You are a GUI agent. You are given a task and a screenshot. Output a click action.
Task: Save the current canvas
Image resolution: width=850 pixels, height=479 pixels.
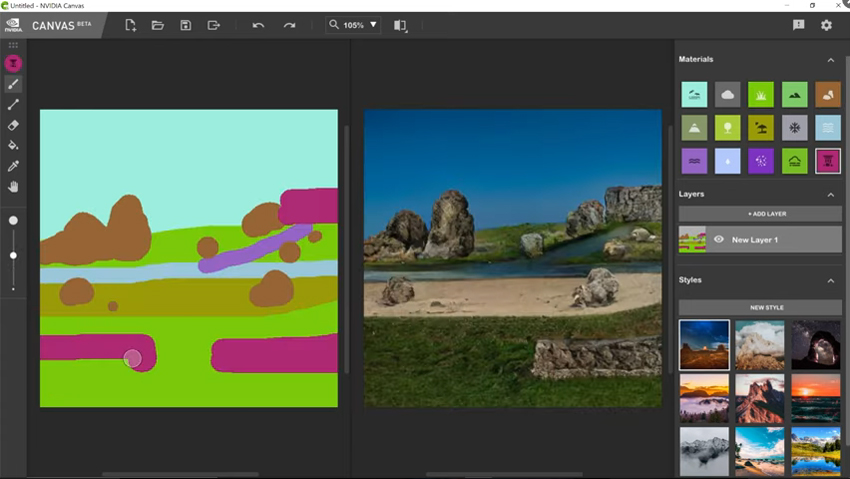(x=185, y=25)
